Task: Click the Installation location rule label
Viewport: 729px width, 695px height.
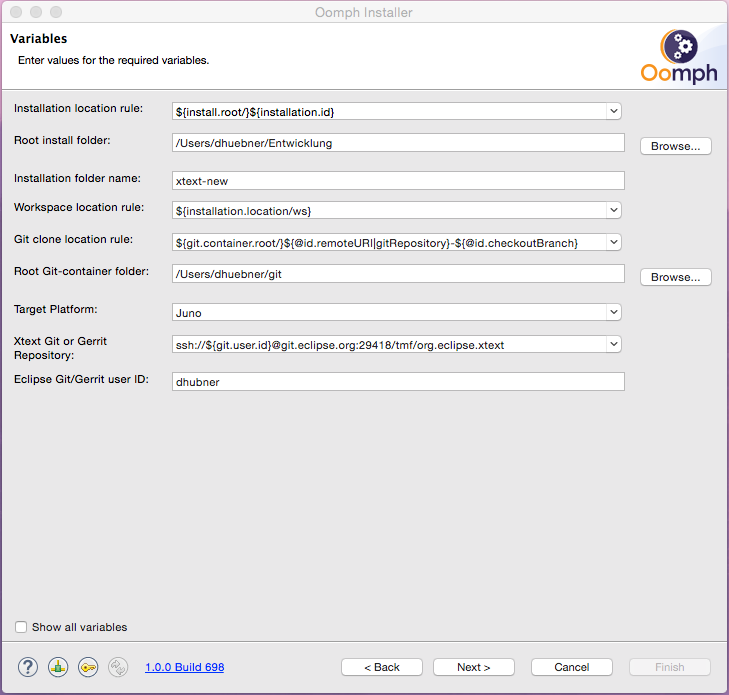Action: [79, 108]
